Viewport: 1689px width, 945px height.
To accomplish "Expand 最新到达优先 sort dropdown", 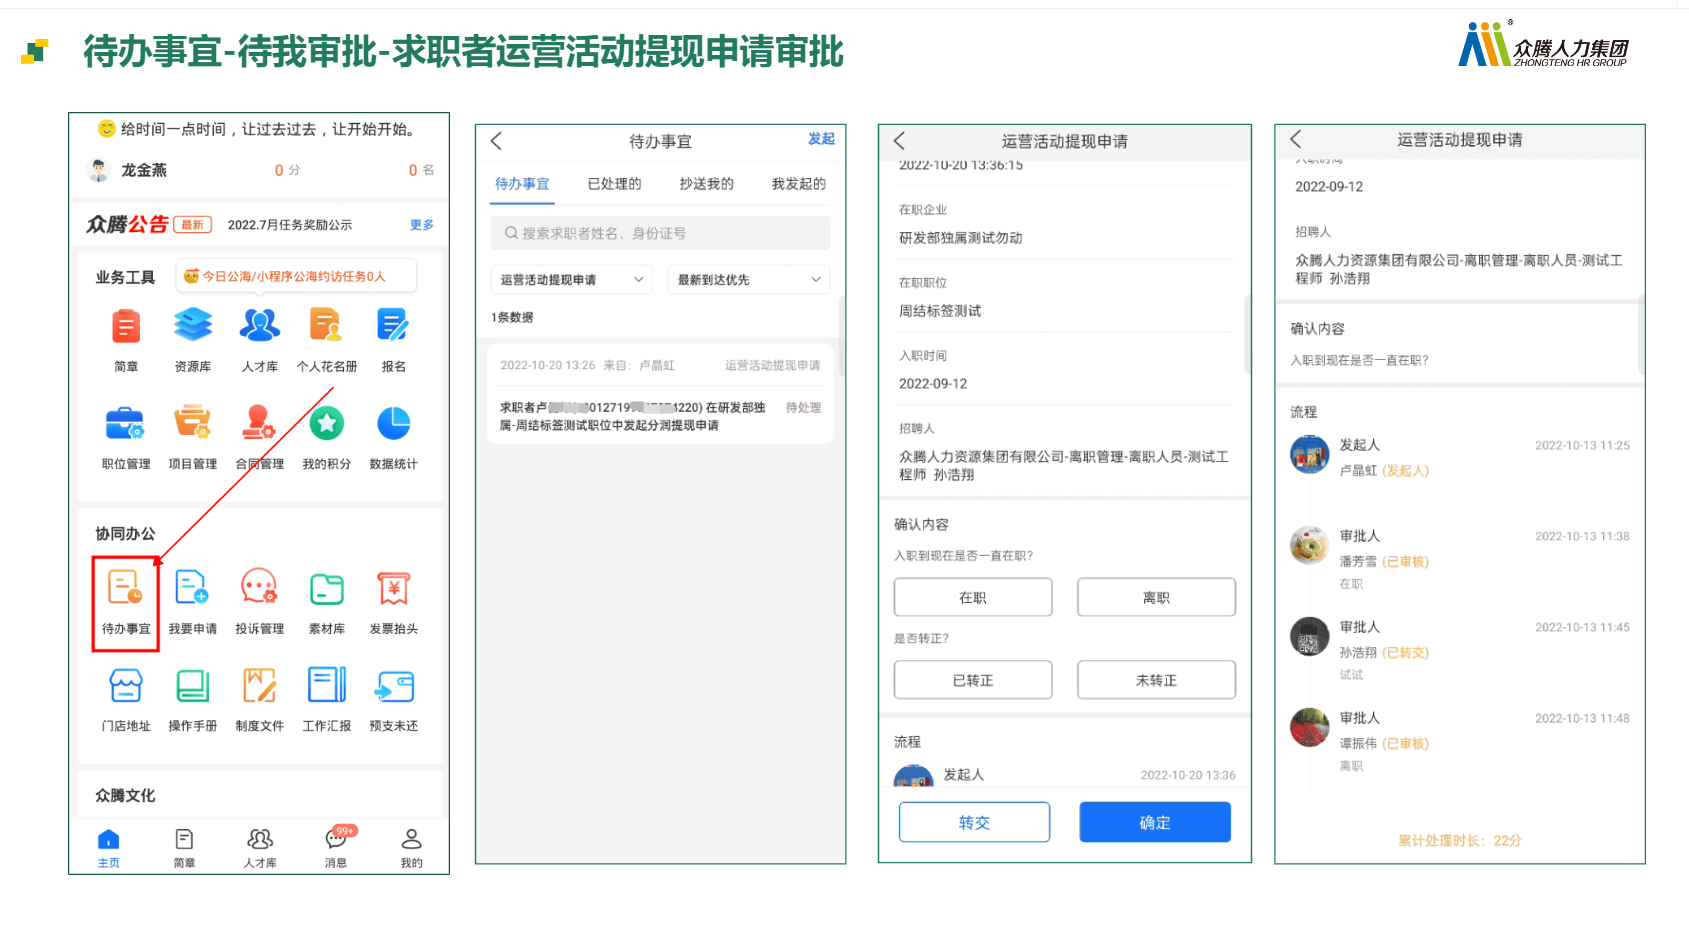I will tap(749, 280).
